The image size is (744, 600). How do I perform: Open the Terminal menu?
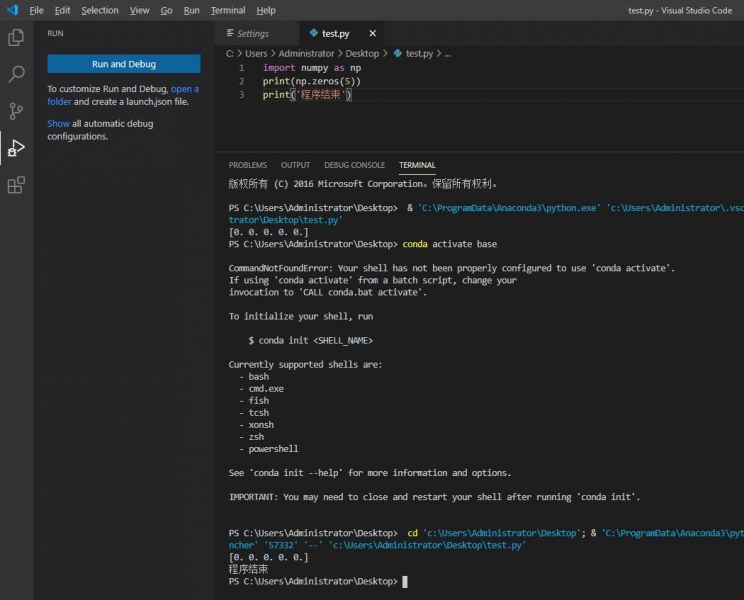tap(228, 10)
